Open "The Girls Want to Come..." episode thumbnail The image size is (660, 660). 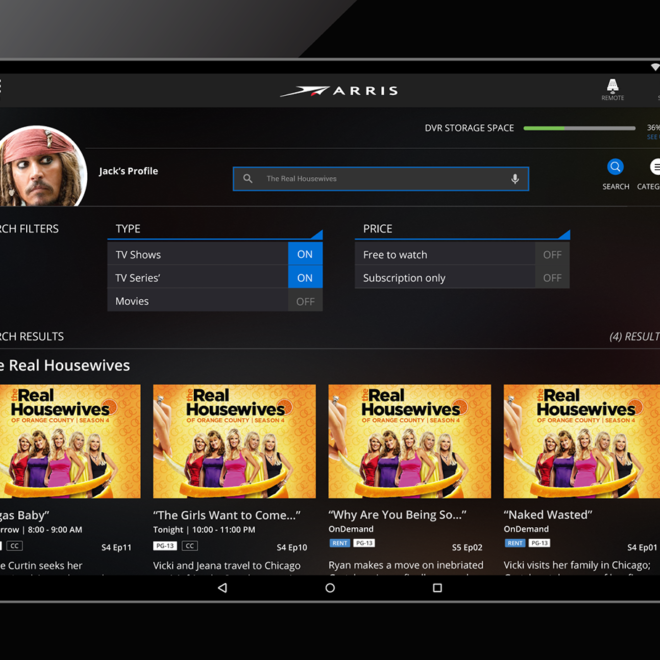(234, 441)
